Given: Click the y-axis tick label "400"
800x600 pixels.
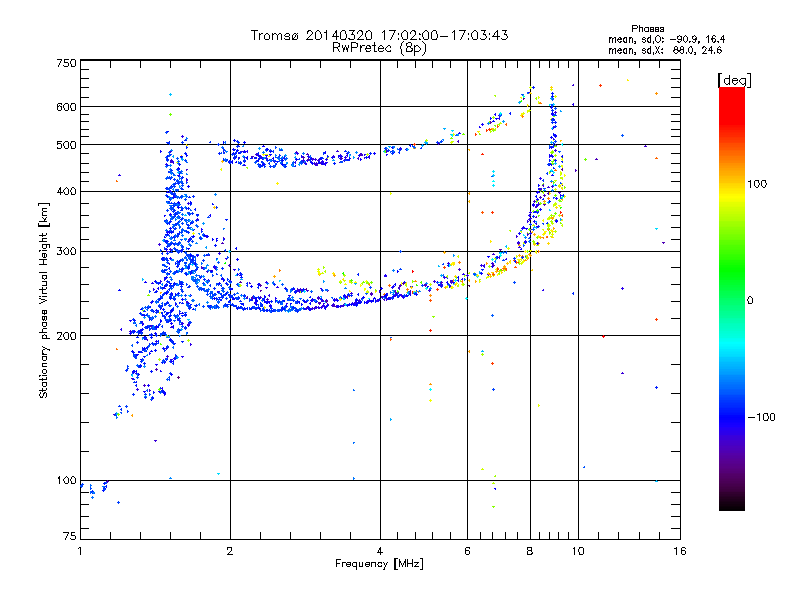Looking at the screenshot, I should tap(66, 192).
